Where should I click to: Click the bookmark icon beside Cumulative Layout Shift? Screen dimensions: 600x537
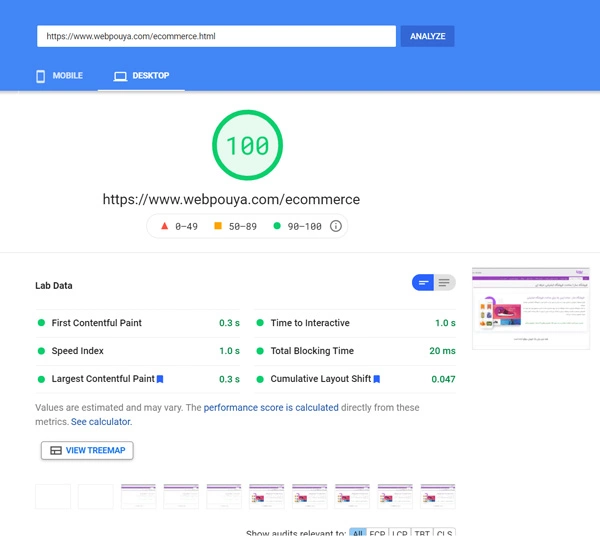pos(377,379)
